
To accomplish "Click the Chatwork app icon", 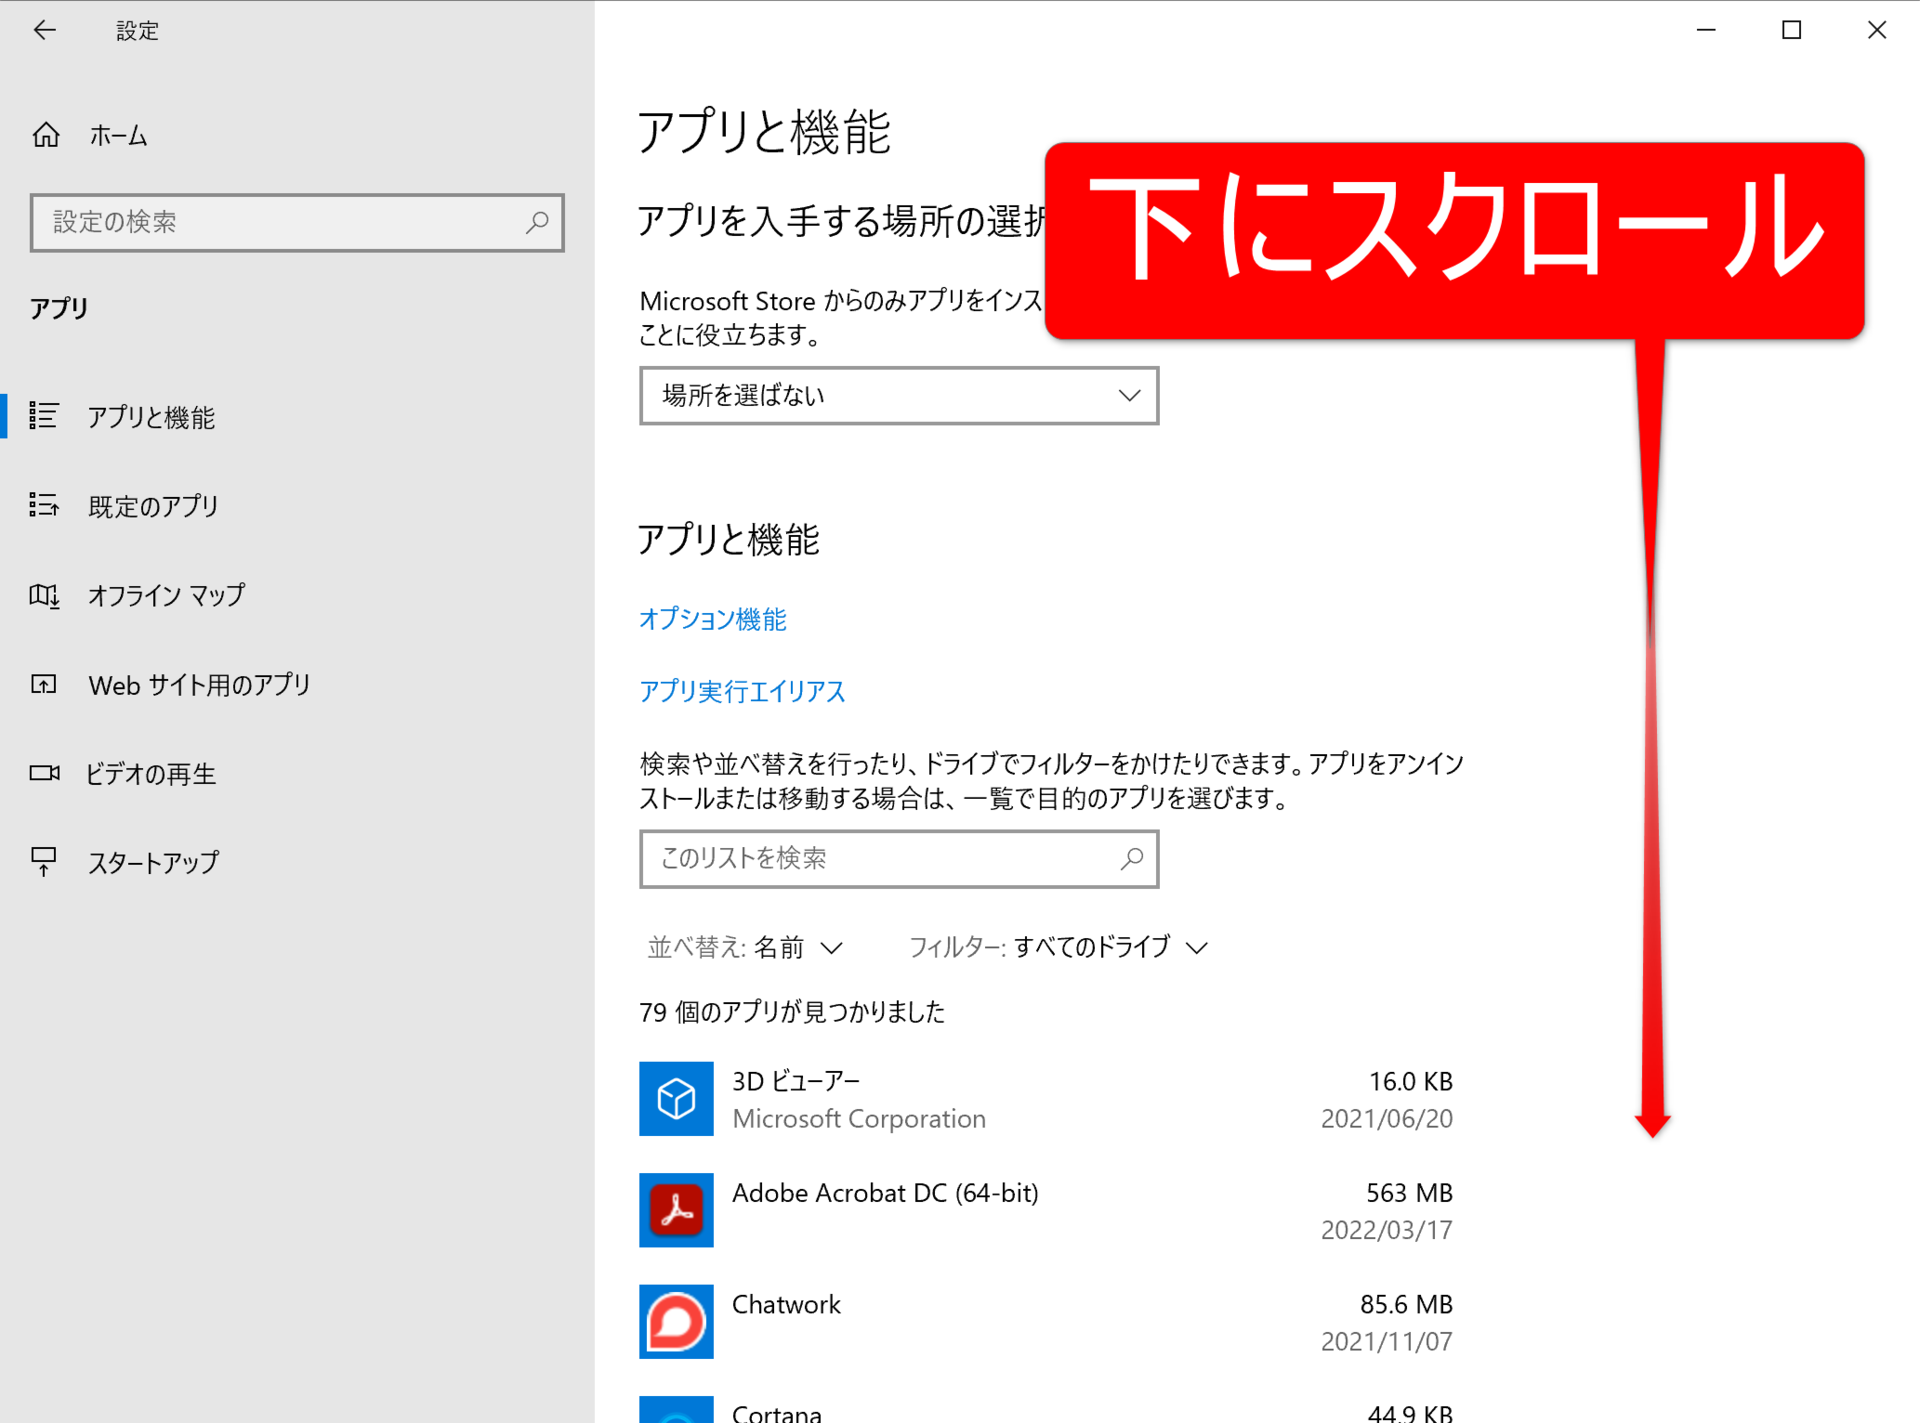I will click(x=676, y=1321).
